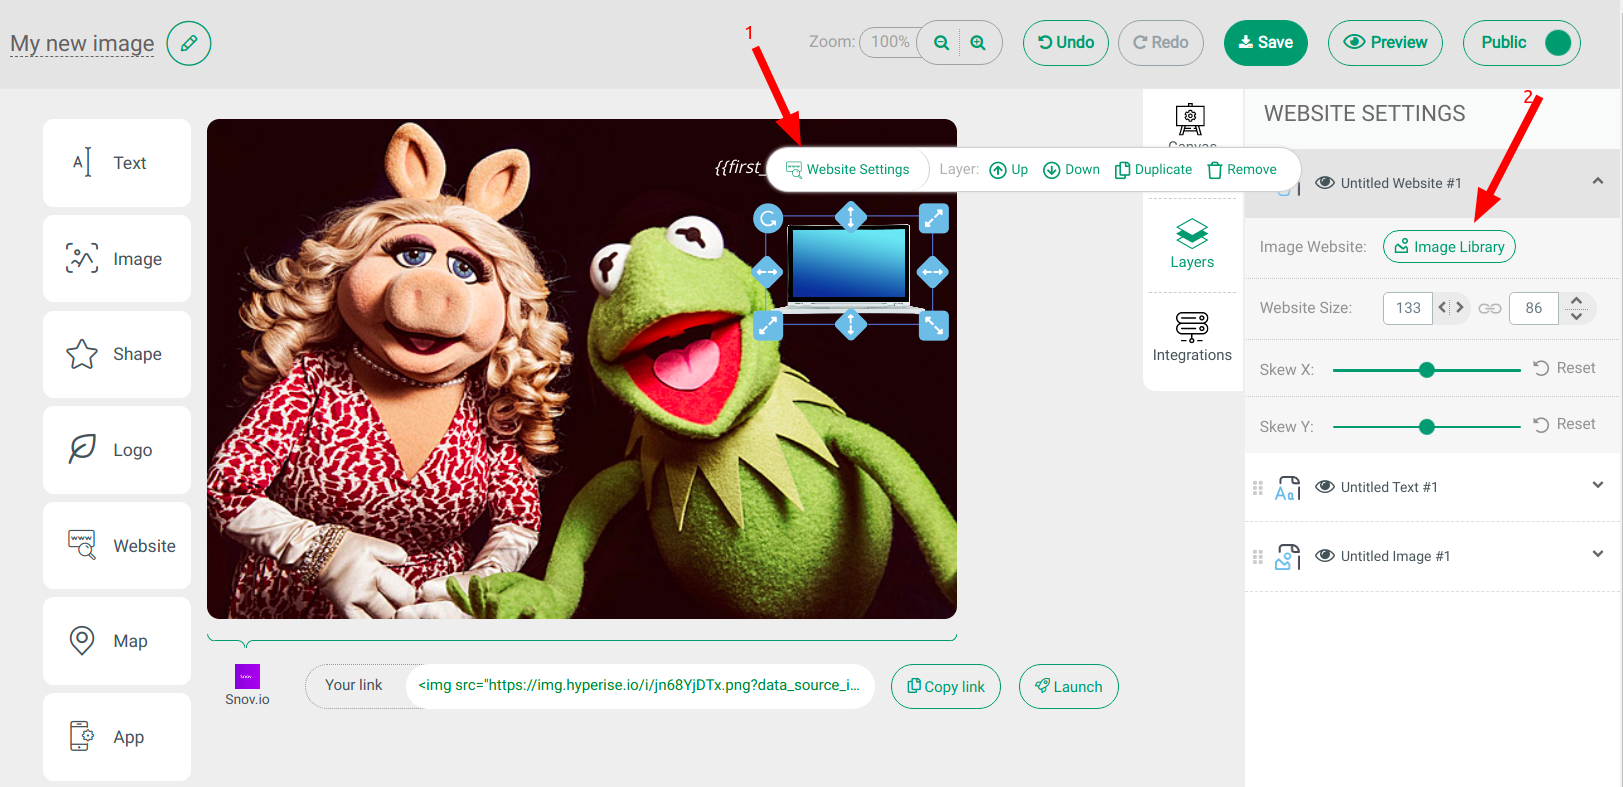
Task: Click the pencil edit-name icon
Action: [189, 43]
